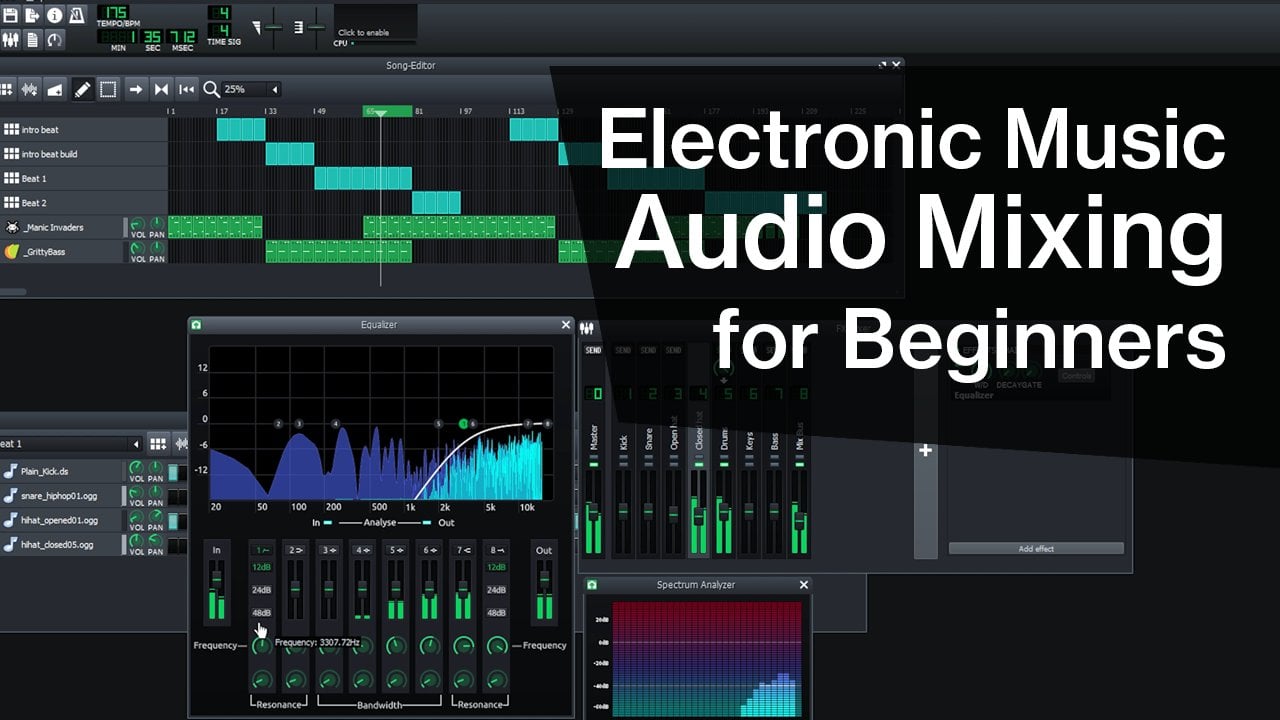Image resolution: width=1280 pixels, height=720 pixels.
Task: Click the Equalizer output gain fader
Action: [544, 590]
